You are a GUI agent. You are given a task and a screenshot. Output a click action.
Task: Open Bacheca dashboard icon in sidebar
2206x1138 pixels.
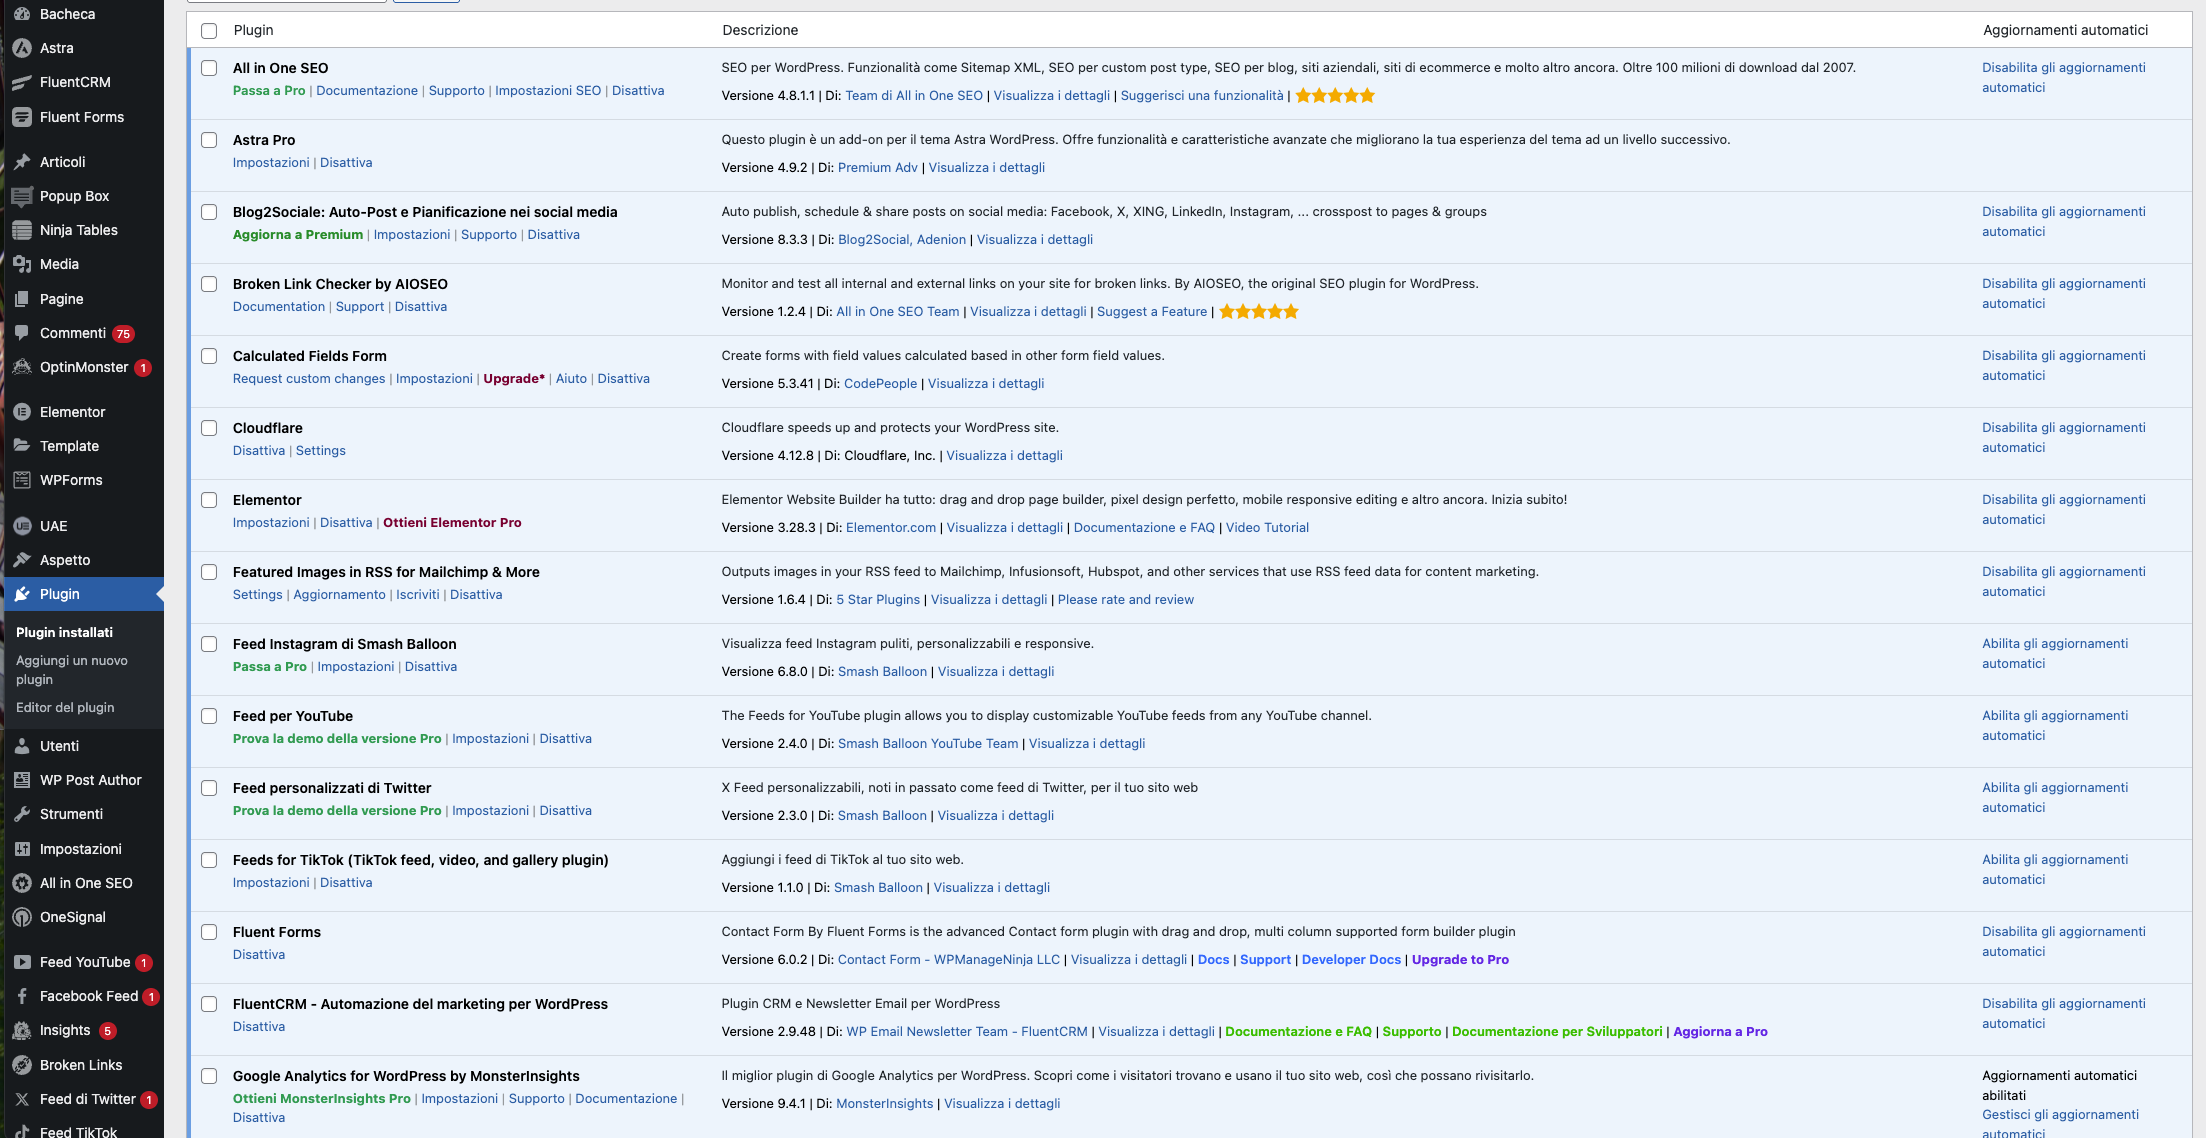(22, 14)
